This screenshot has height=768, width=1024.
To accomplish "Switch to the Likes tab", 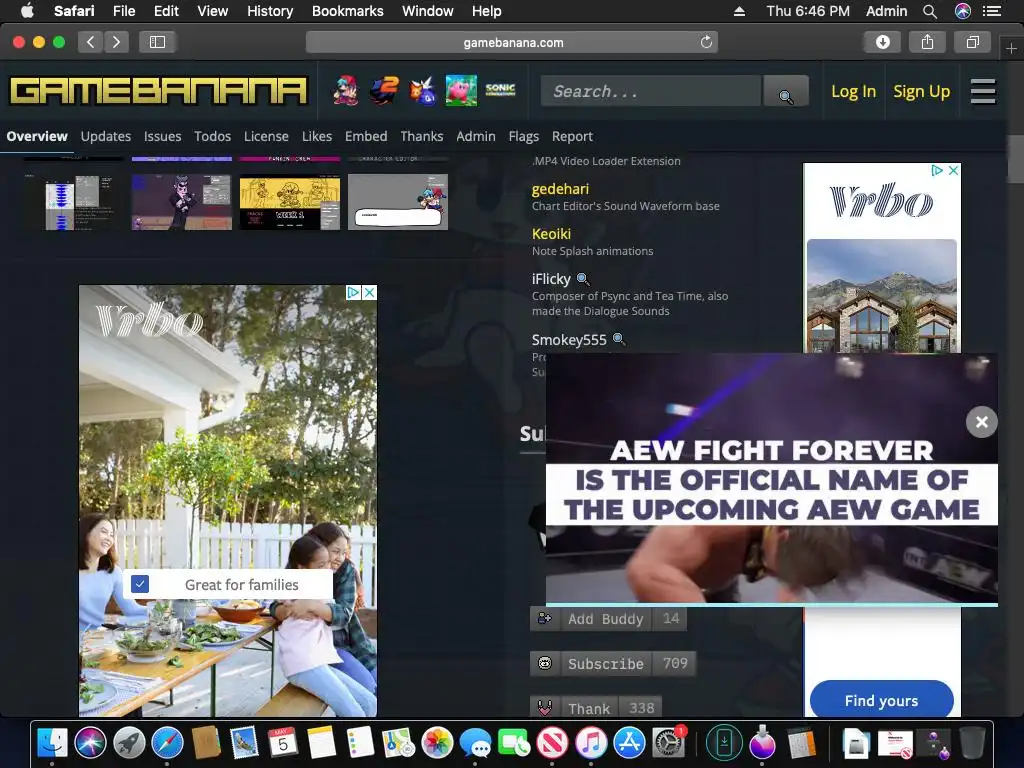I will (x=317, y=136).
